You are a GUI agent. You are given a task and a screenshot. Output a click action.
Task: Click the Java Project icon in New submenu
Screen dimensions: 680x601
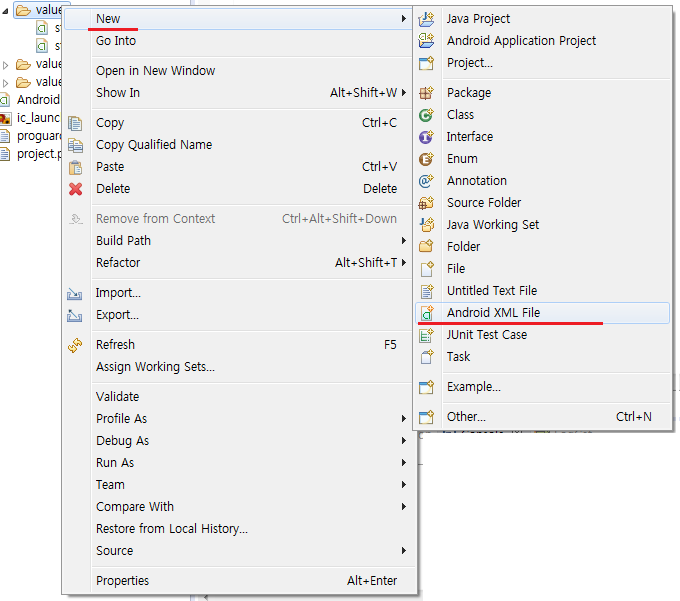point(426,19)
